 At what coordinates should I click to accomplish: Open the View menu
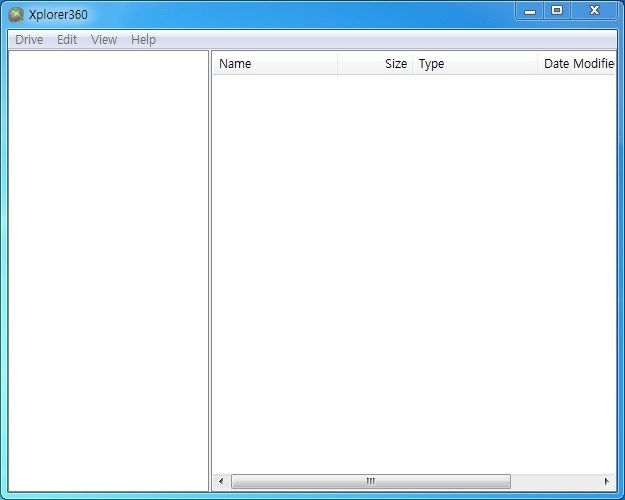[x=104, y=40]
